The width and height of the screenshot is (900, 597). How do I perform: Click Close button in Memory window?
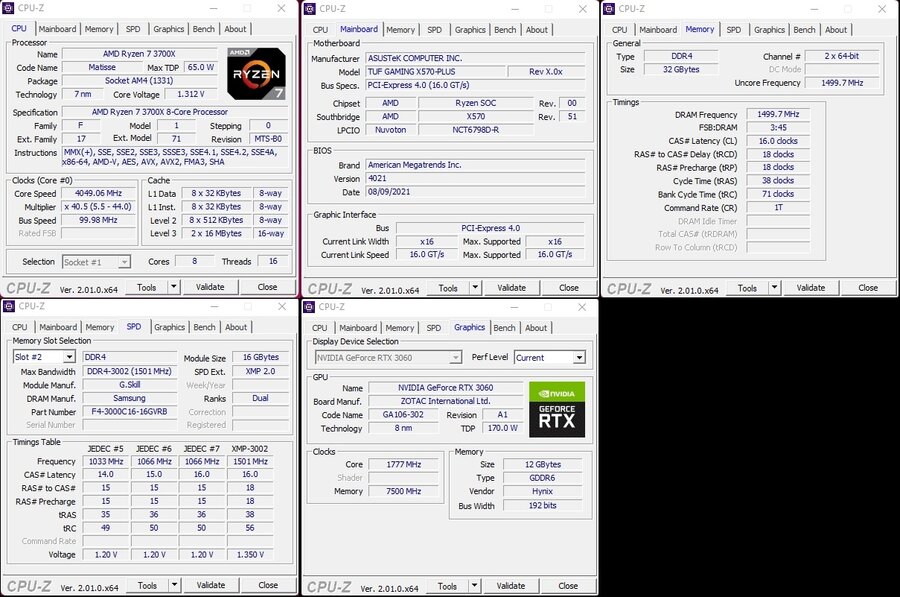pos(868,288)
